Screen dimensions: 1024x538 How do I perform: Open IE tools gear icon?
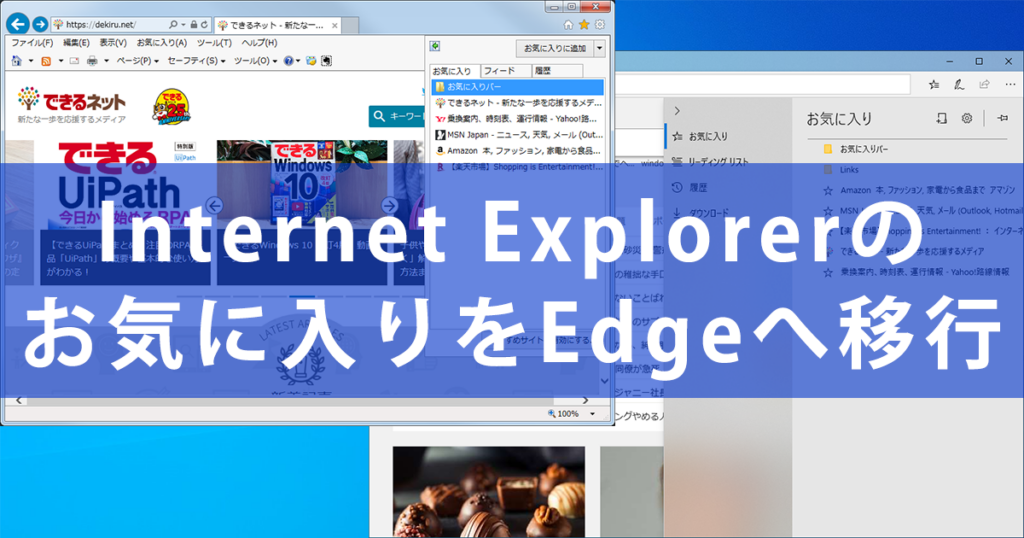tap(600, 25)
